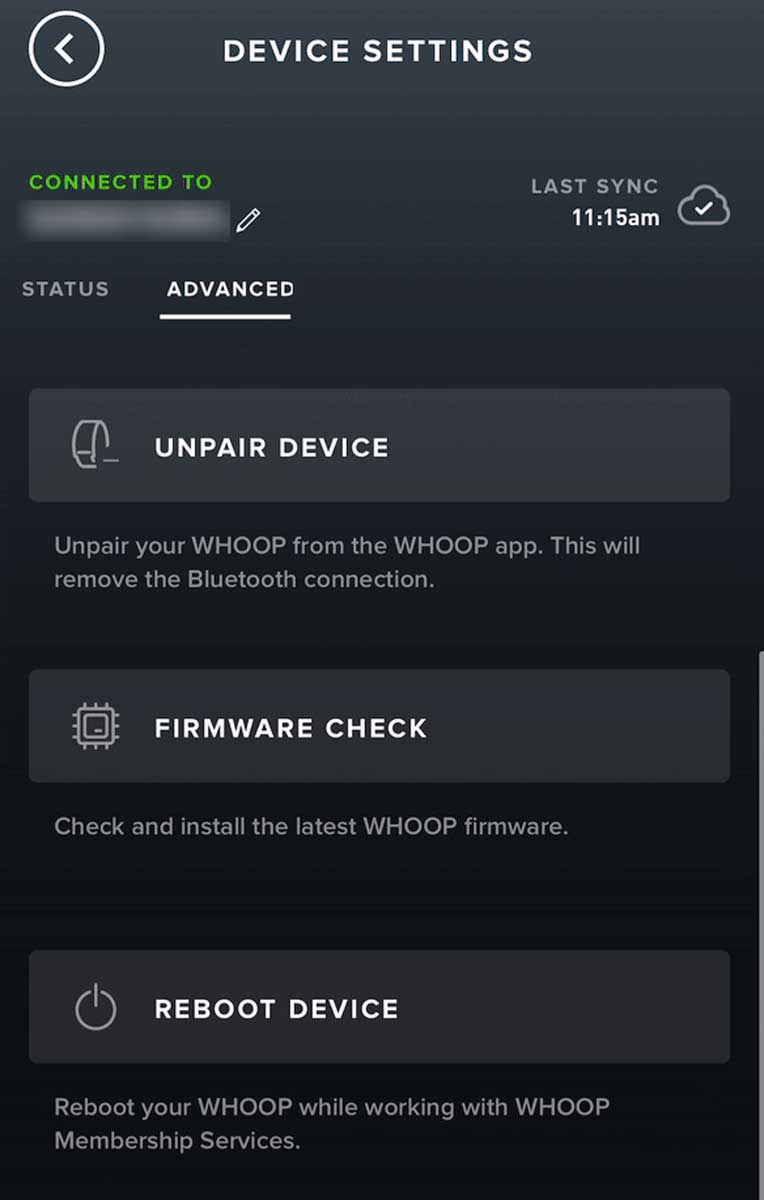This screenshot has width=764, height=1200.
Task: Switch to the STATUS tab
Action: pyautogui.click(x=64, y=289)
